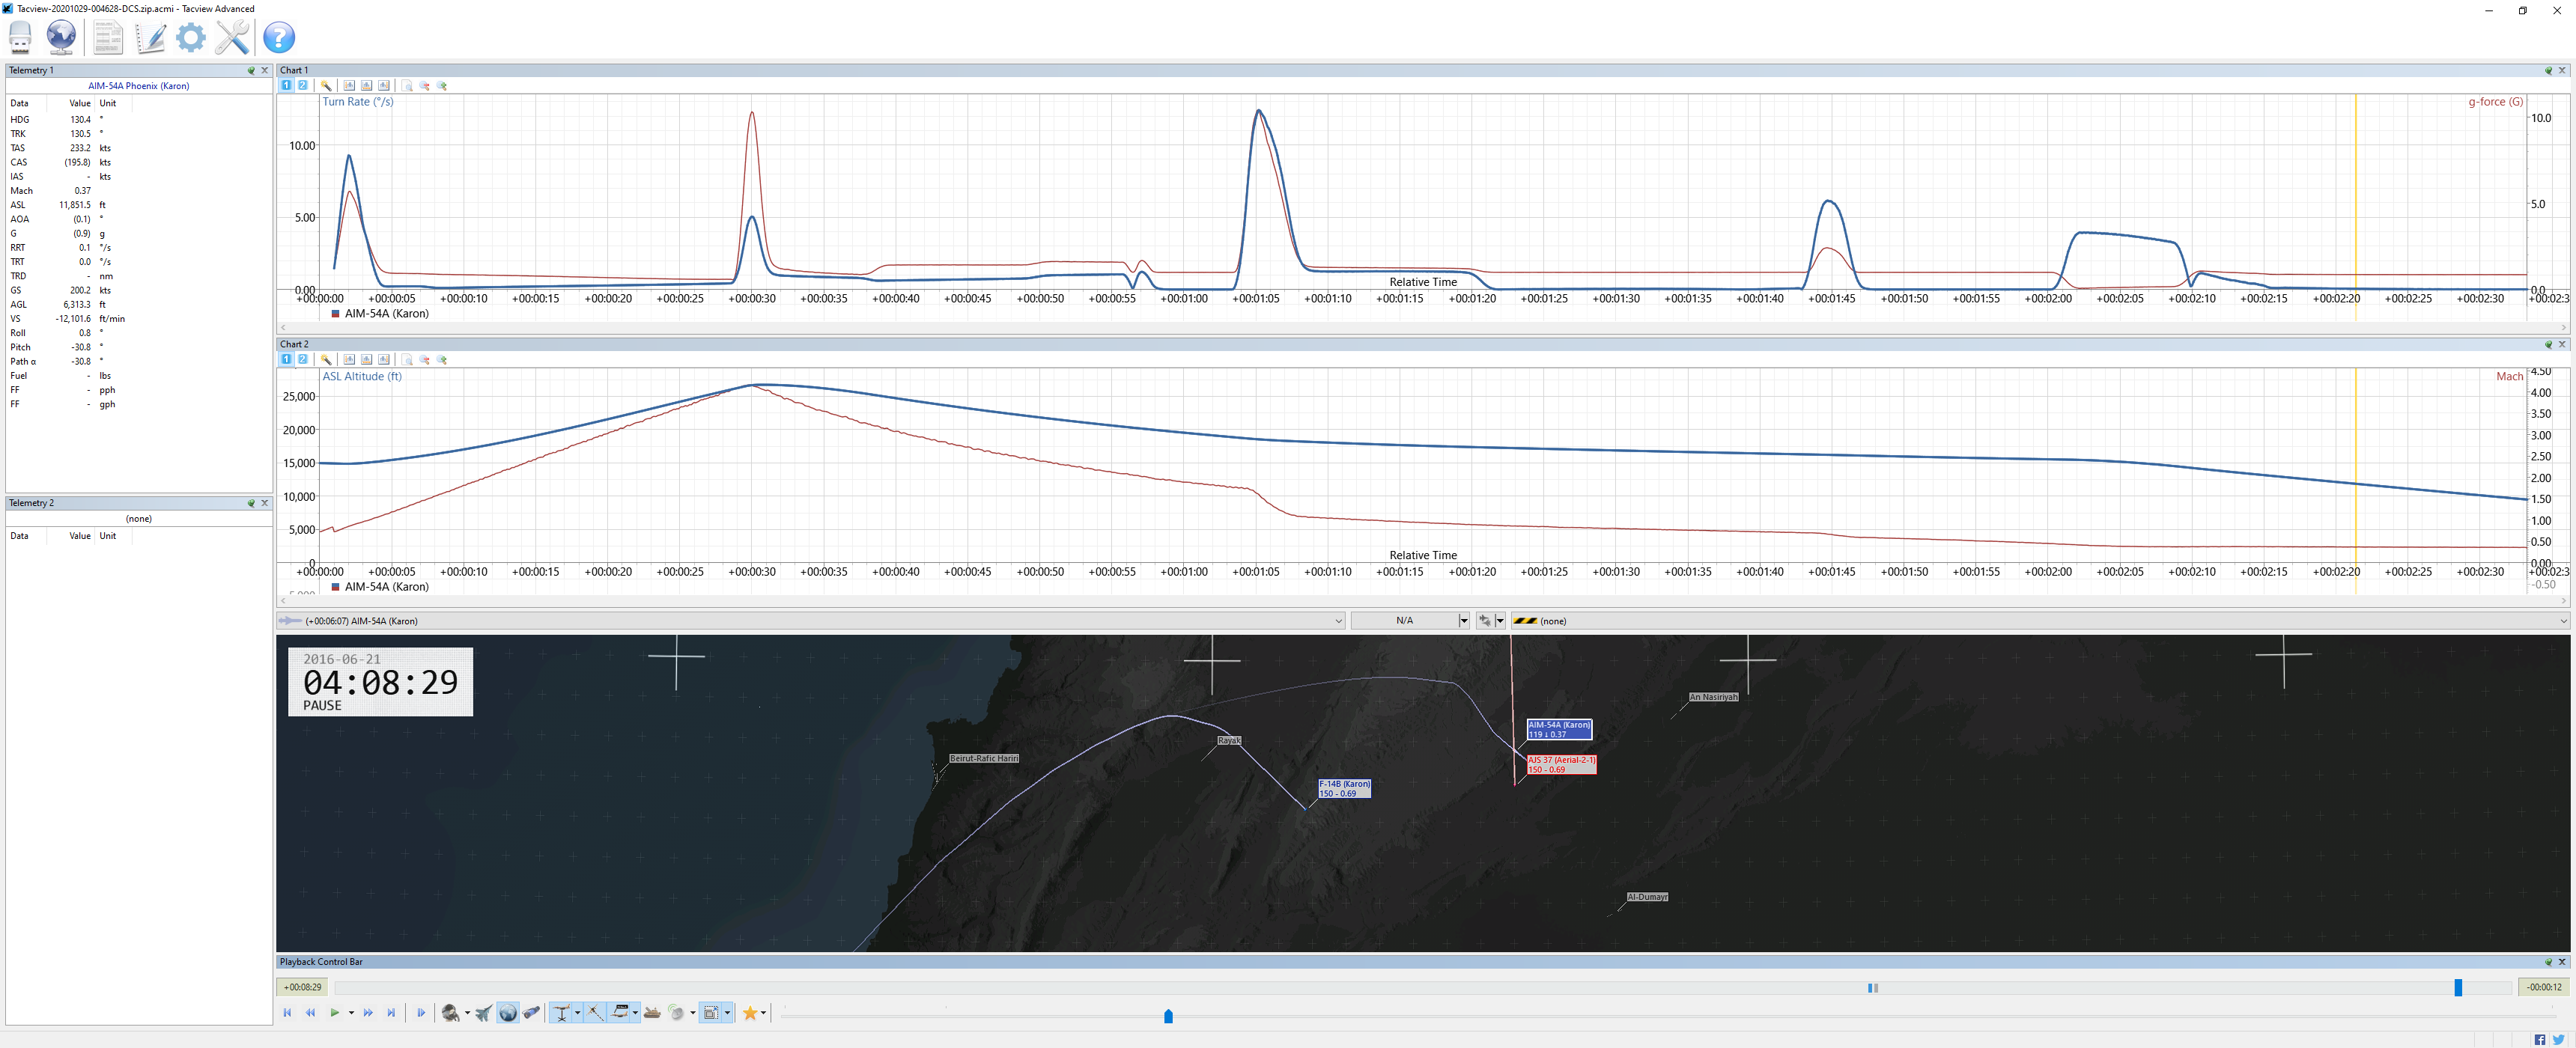Image resolution: width=2576 pixels, height=1048 pixels.
Task: Open the wrench and screwdriver tools icon
Action: coord(232,38)
